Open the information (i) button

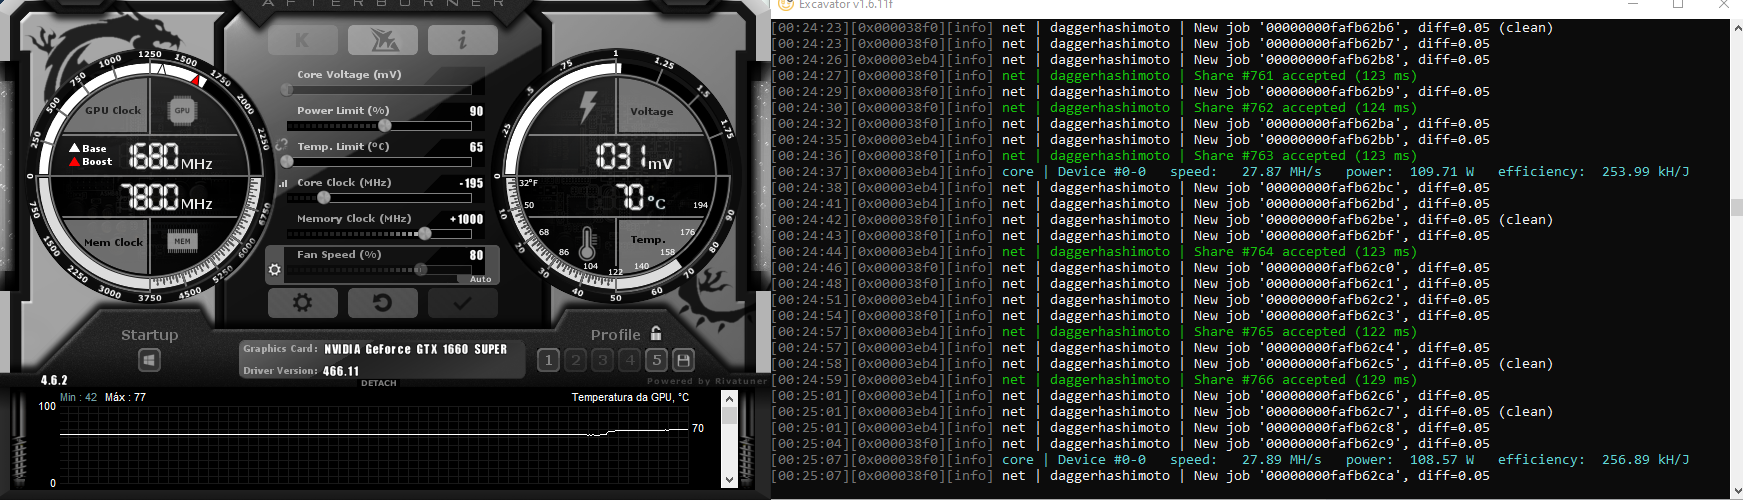(462, 40)
